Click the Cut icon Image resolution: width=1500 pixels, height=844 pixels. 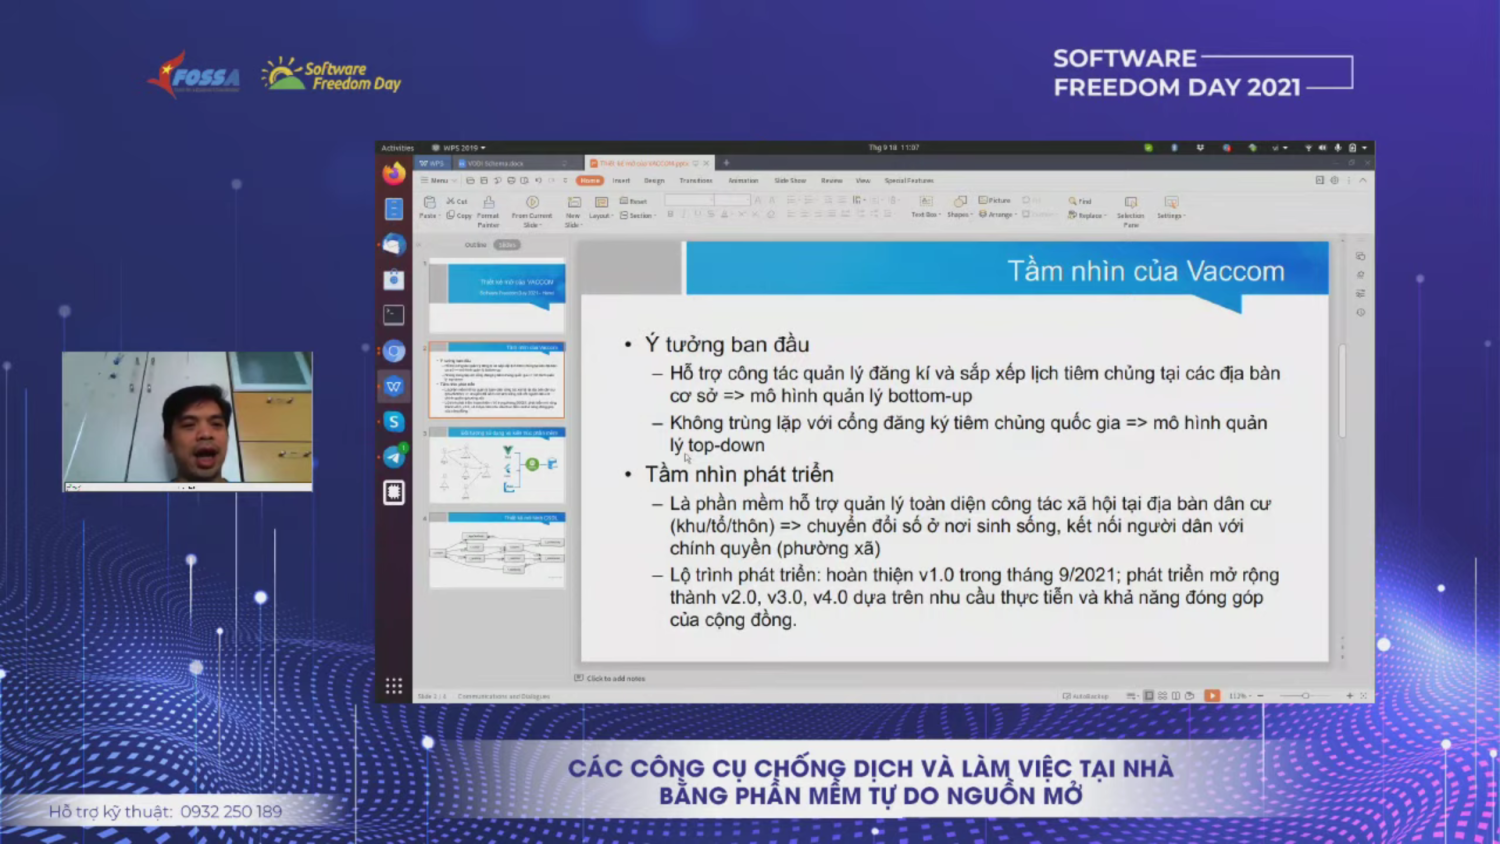click(x=457, y=201)
